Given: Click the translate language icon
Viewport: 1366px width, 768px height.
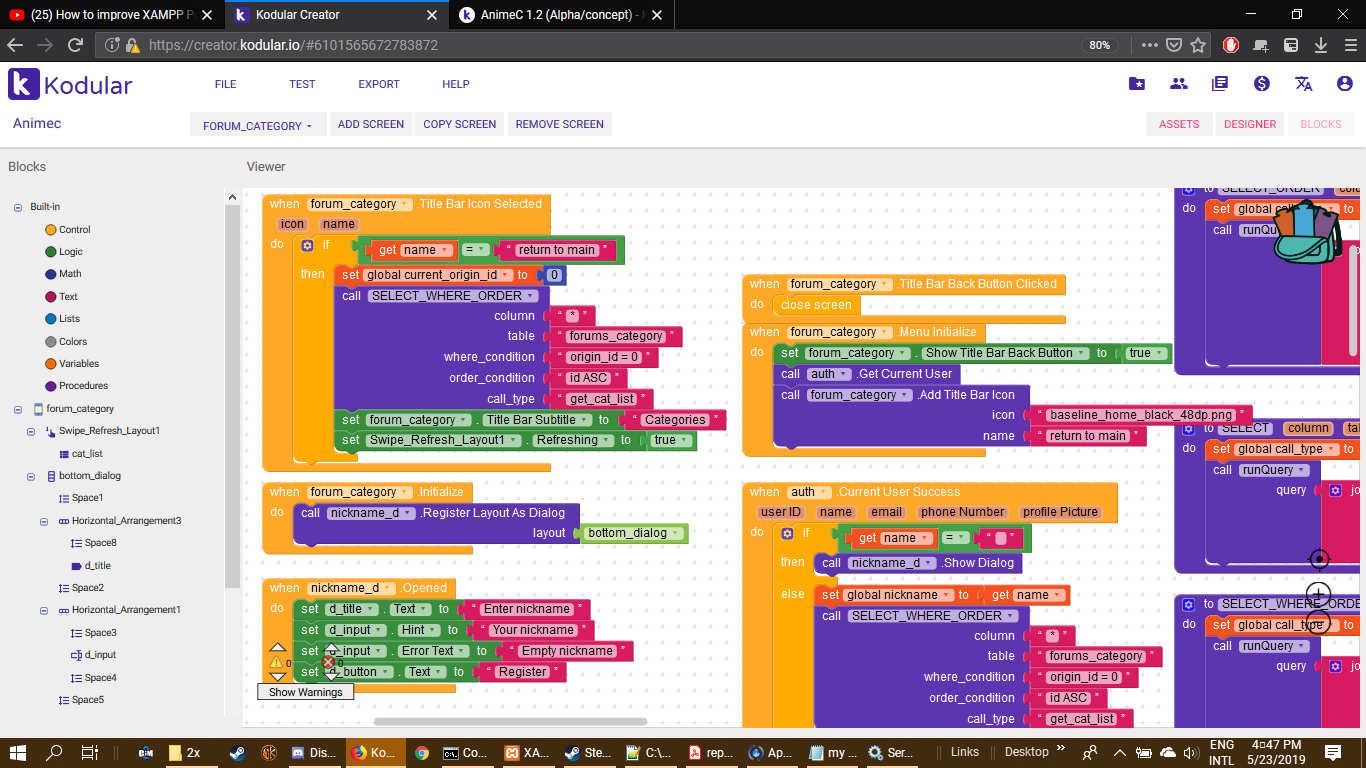Looking at the screenshot, I should (x=1303, y=84).
